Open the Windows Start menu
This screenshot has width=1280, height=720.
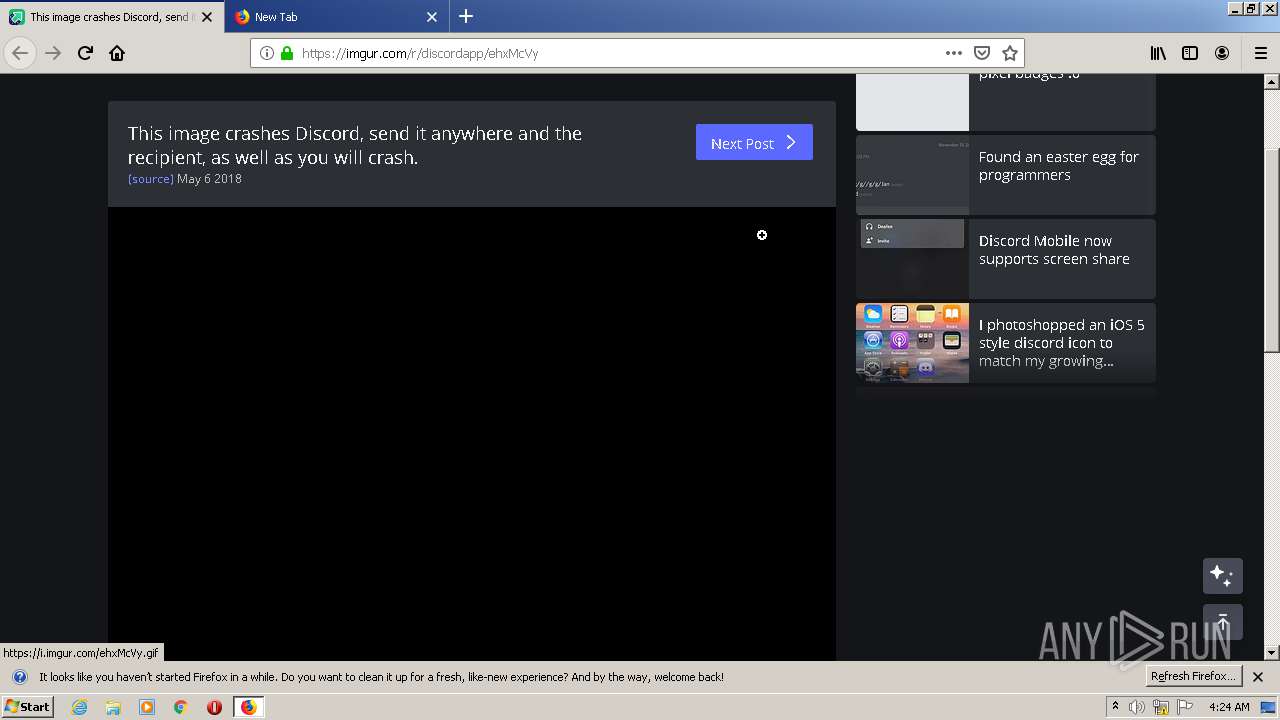point(28,706)
